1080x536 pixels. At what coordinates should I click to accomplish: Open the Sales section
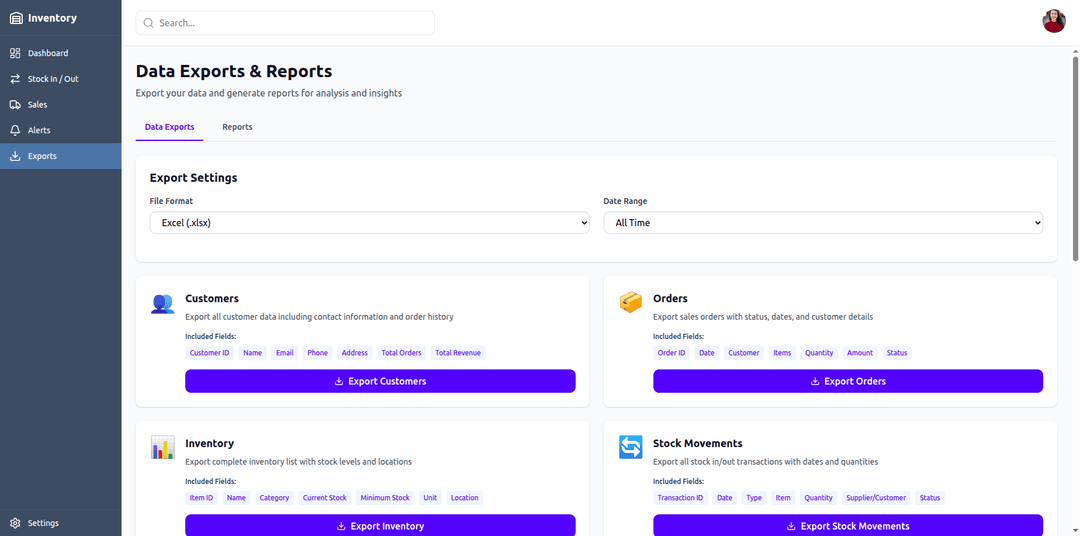tap(61, 105)
